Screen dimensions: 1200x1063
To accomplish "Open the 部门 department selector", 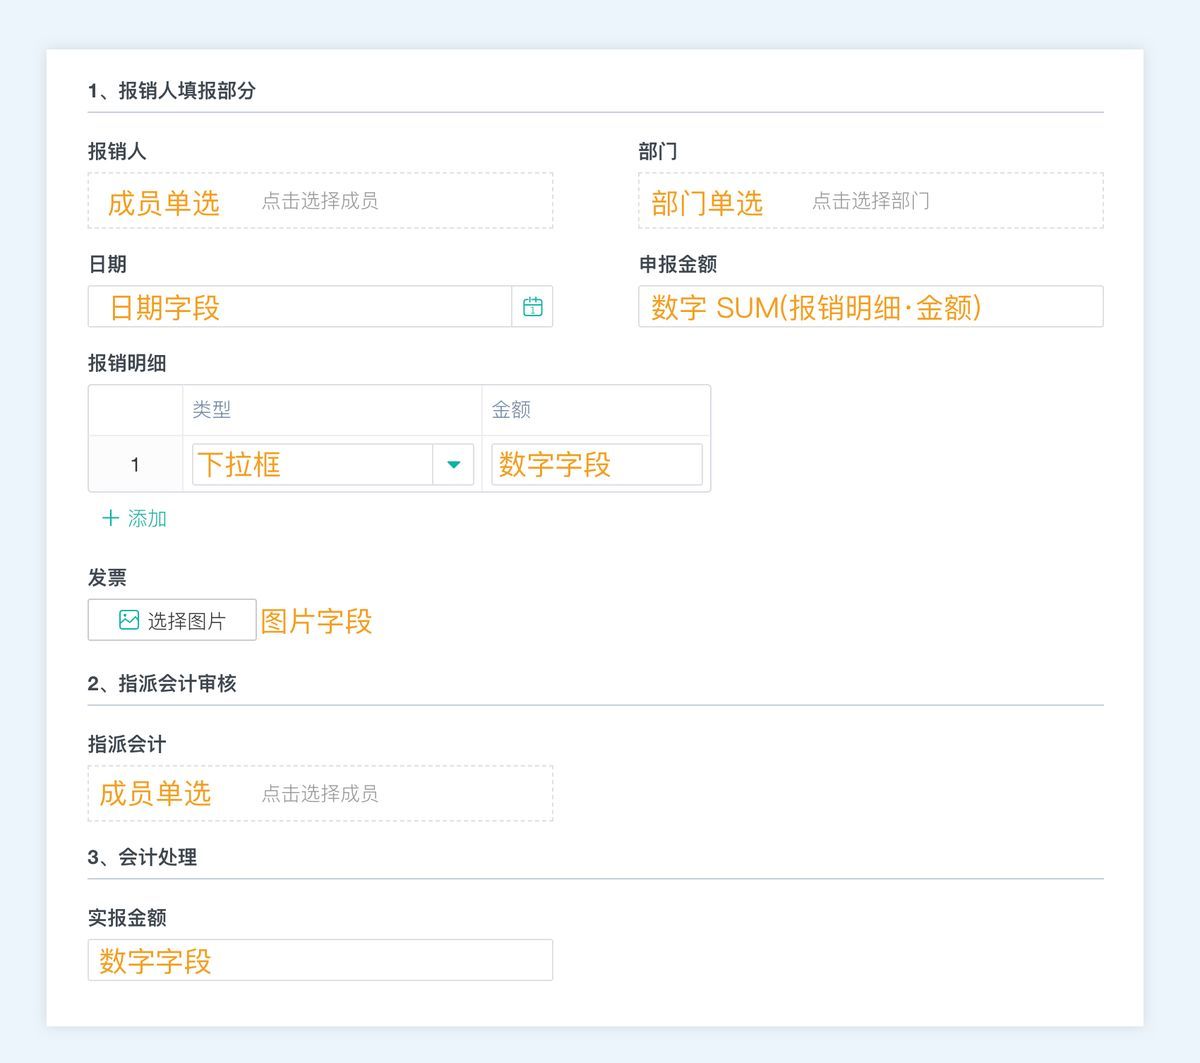I will 870,201.
